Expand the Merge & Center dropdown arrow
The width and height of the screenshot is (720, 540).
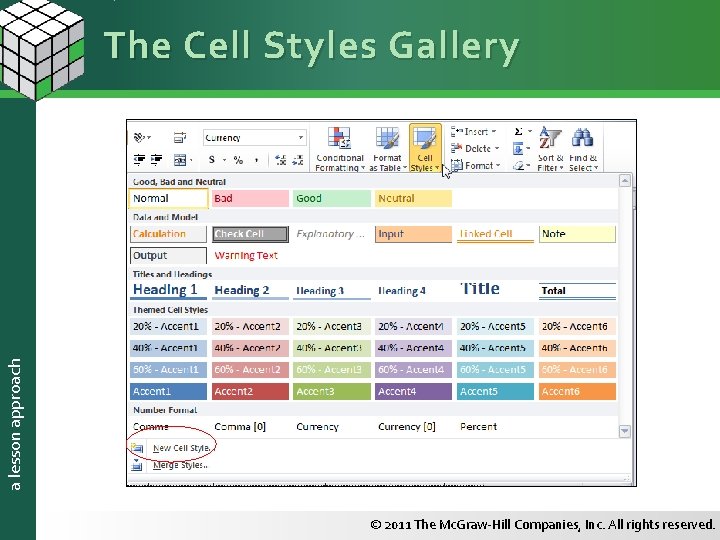click(191, 160)
